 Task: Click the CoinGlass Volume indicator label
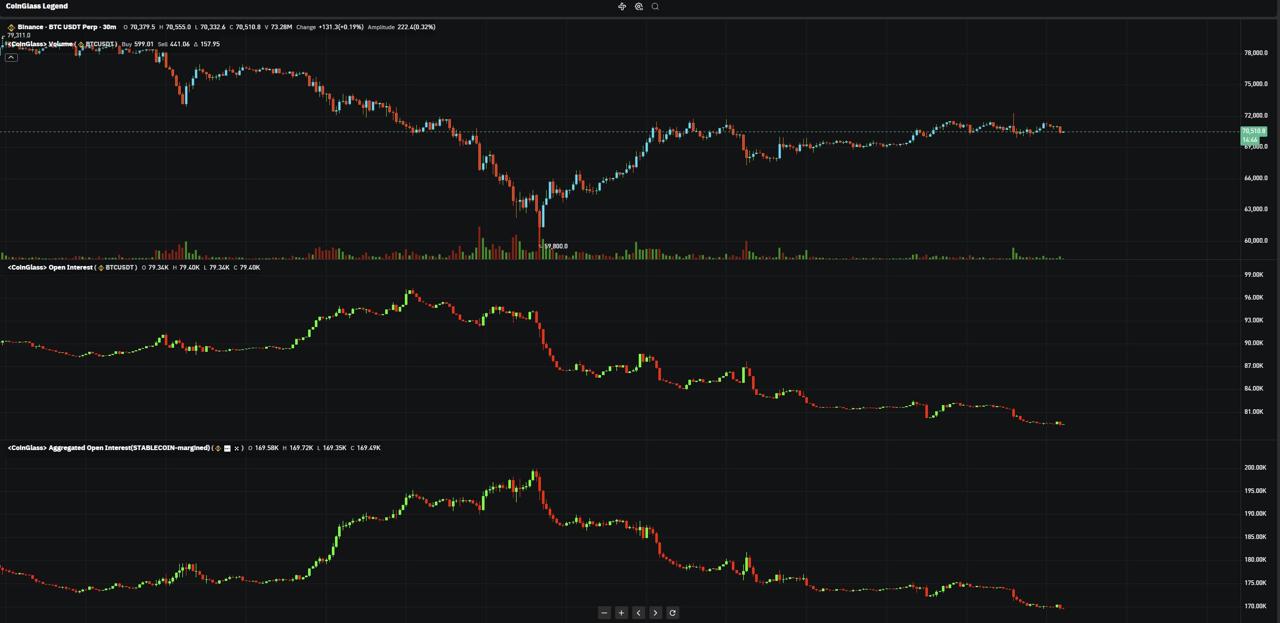pos(42,44)
